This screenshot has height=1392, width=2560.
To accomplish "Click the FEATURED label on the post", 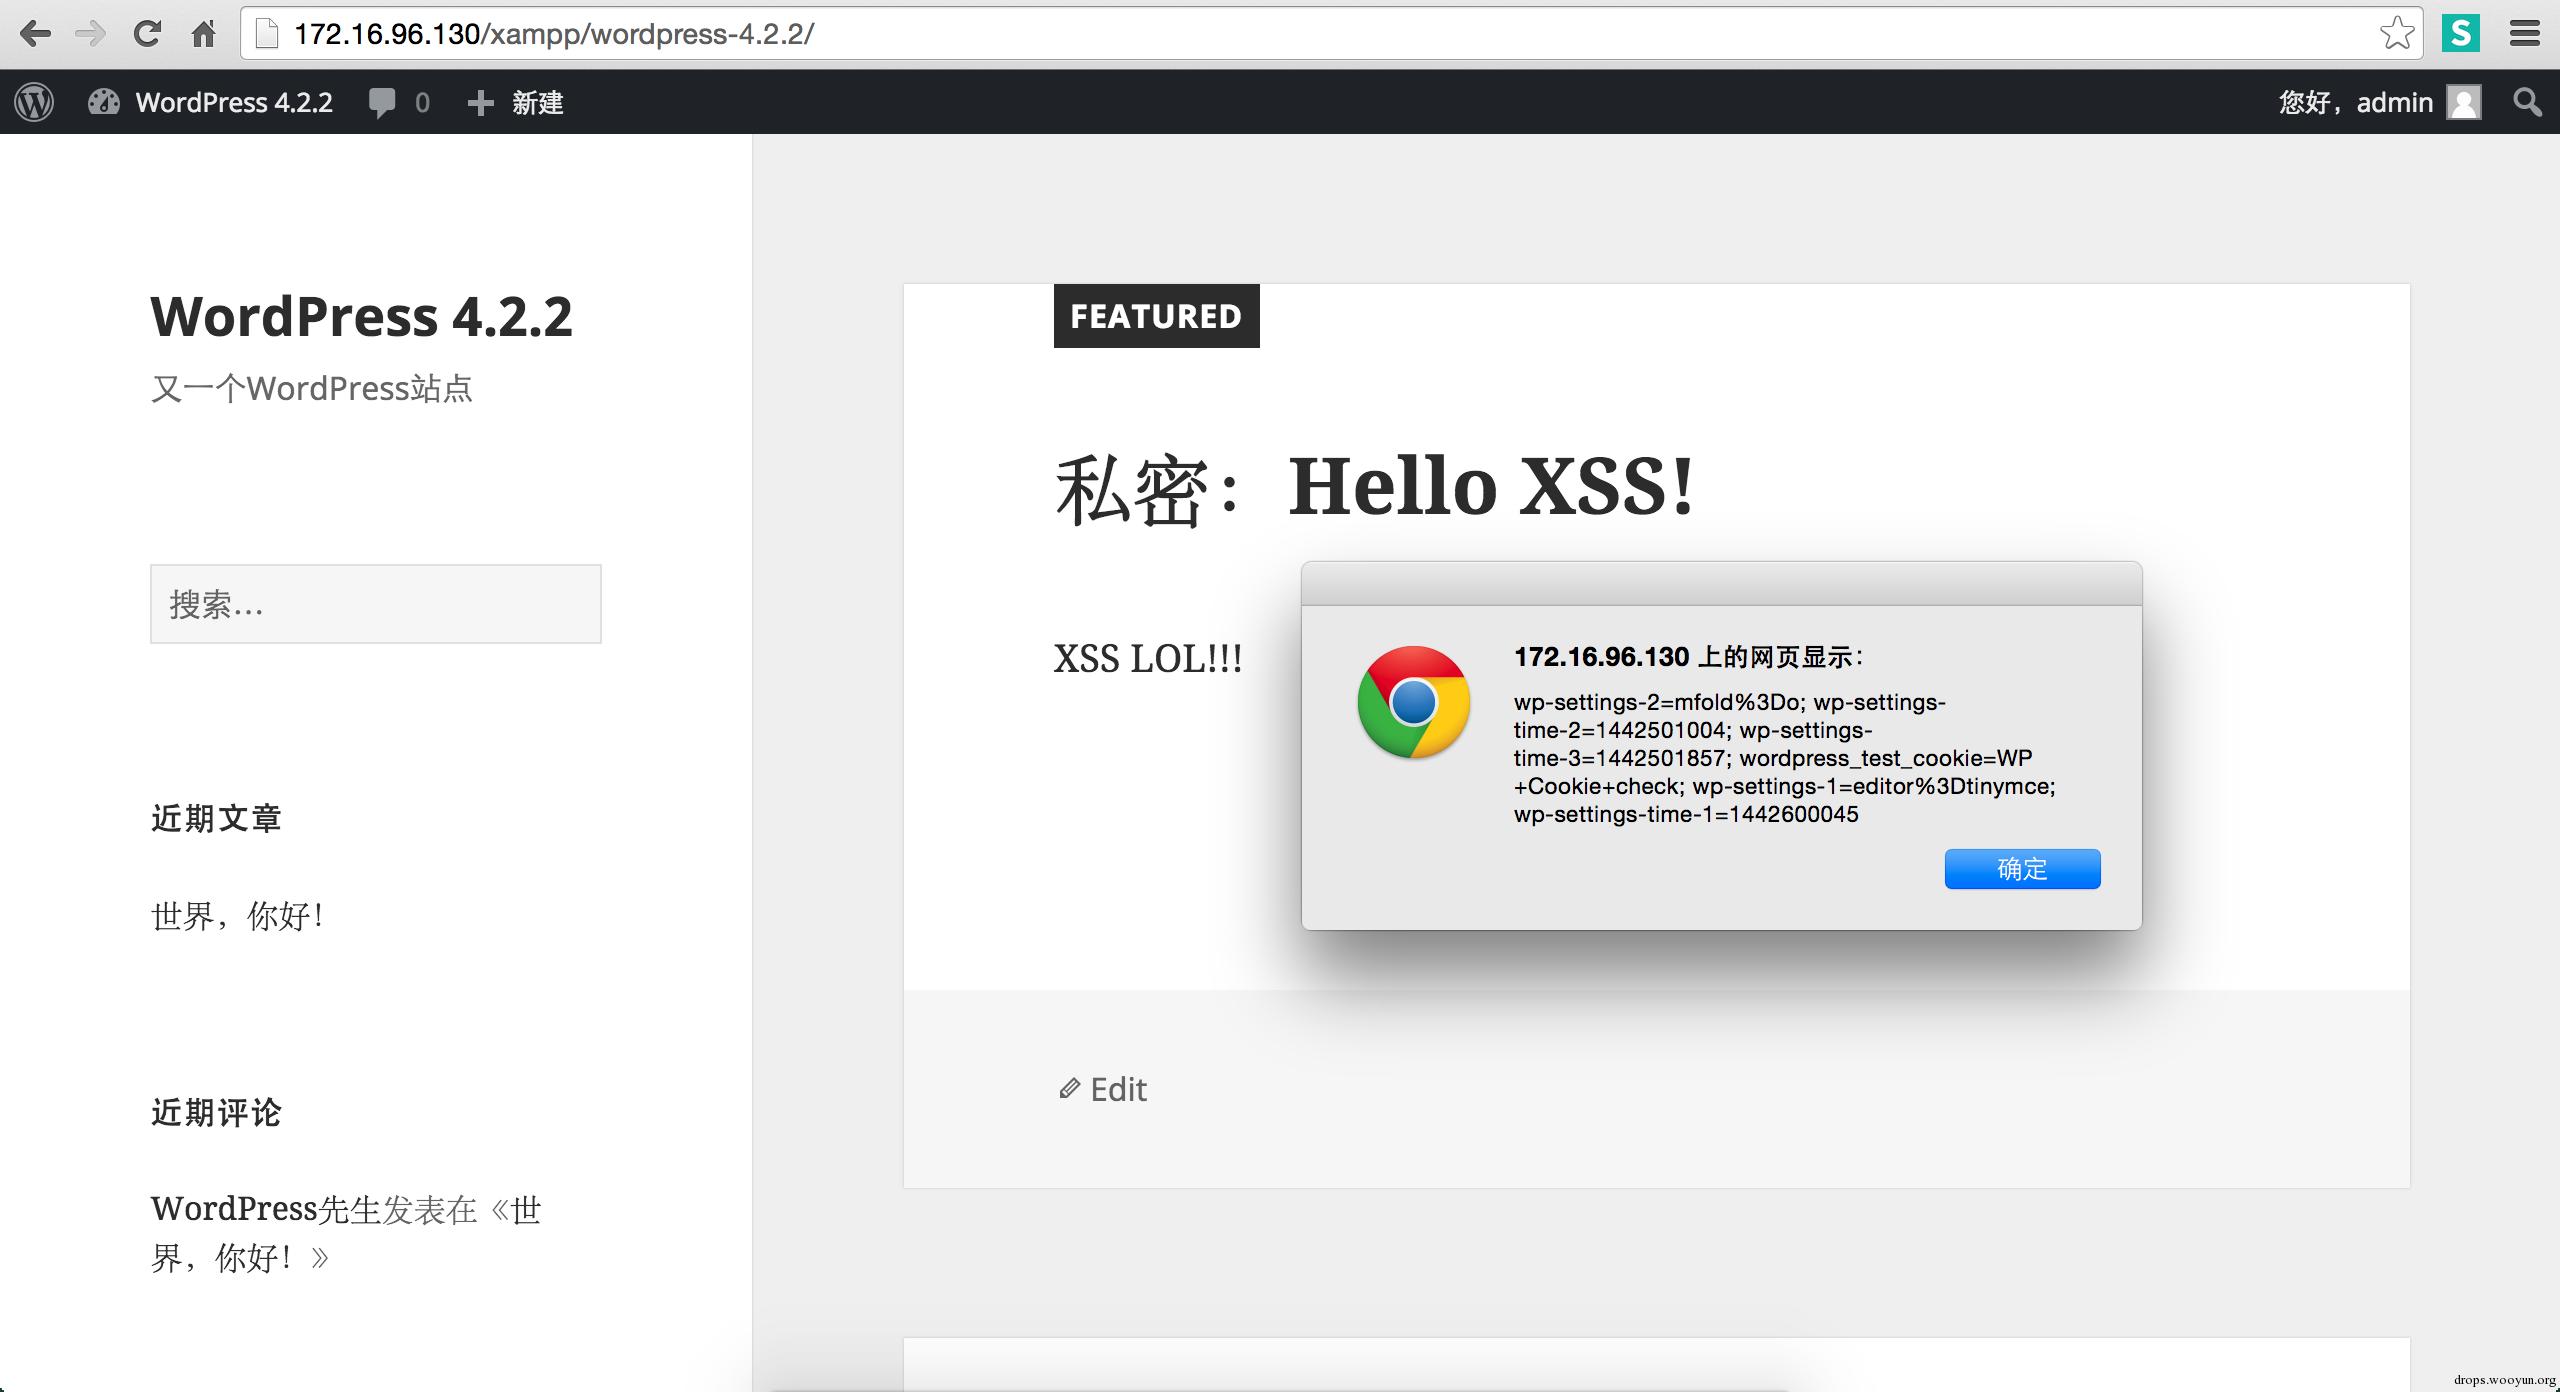I will tap(1156, 316).
